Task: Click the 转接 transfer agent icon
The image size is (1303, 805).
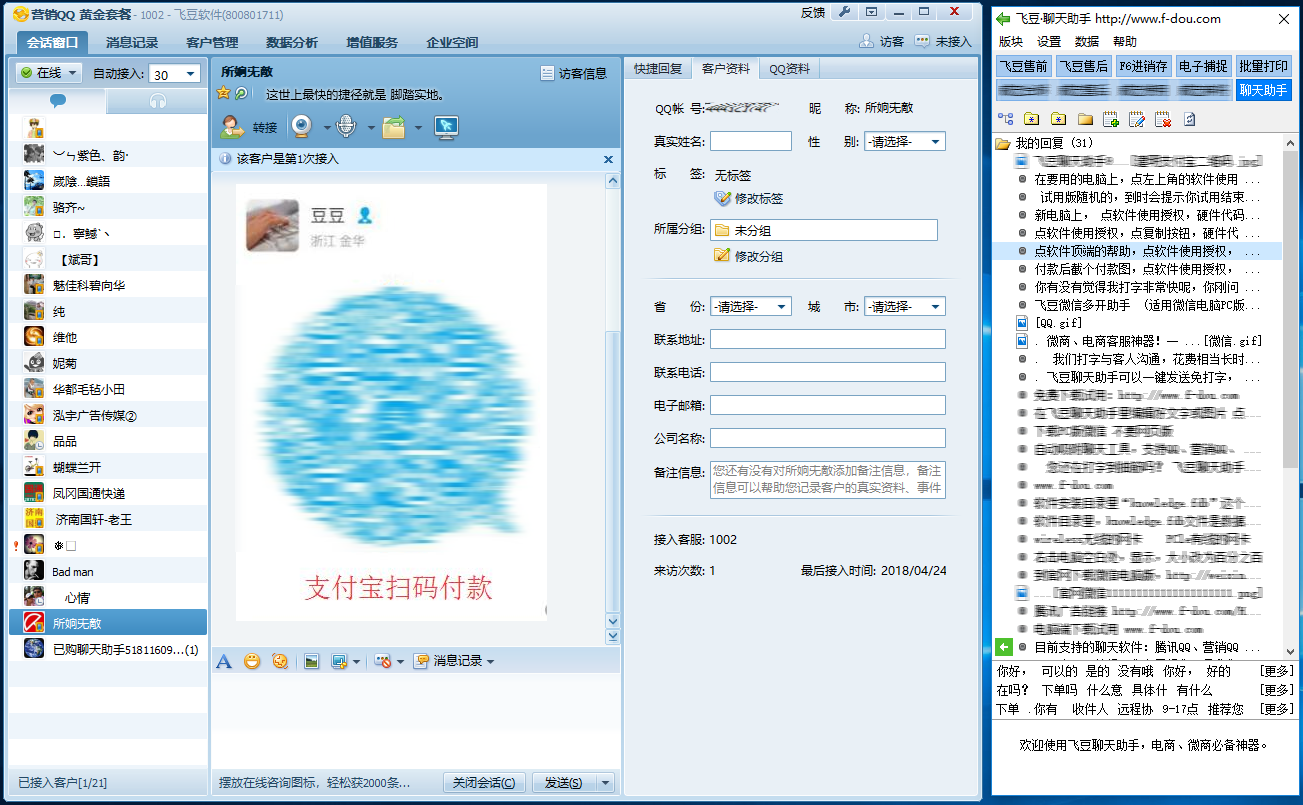Action: click(233, 127)
